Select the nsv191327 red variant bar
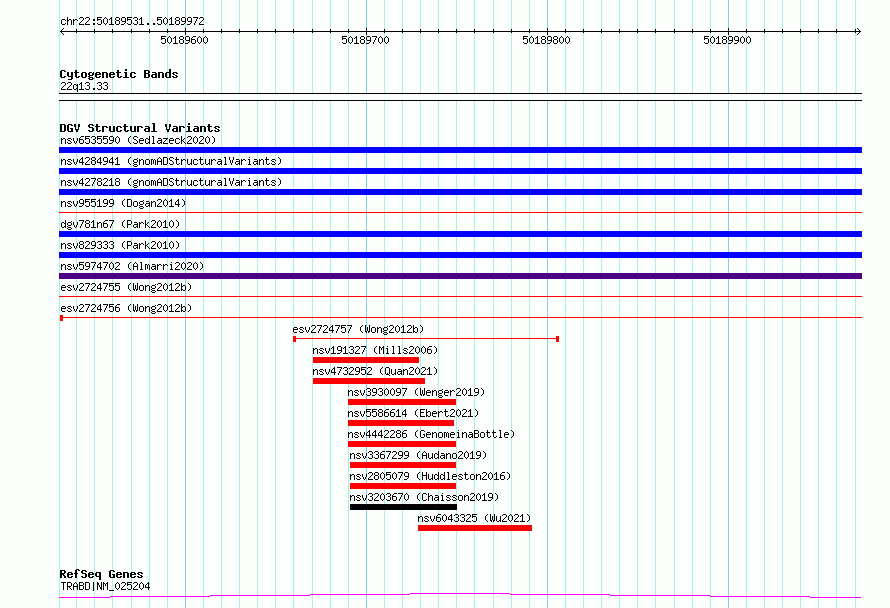Viewport: 890px width, 608px height. 366,360
